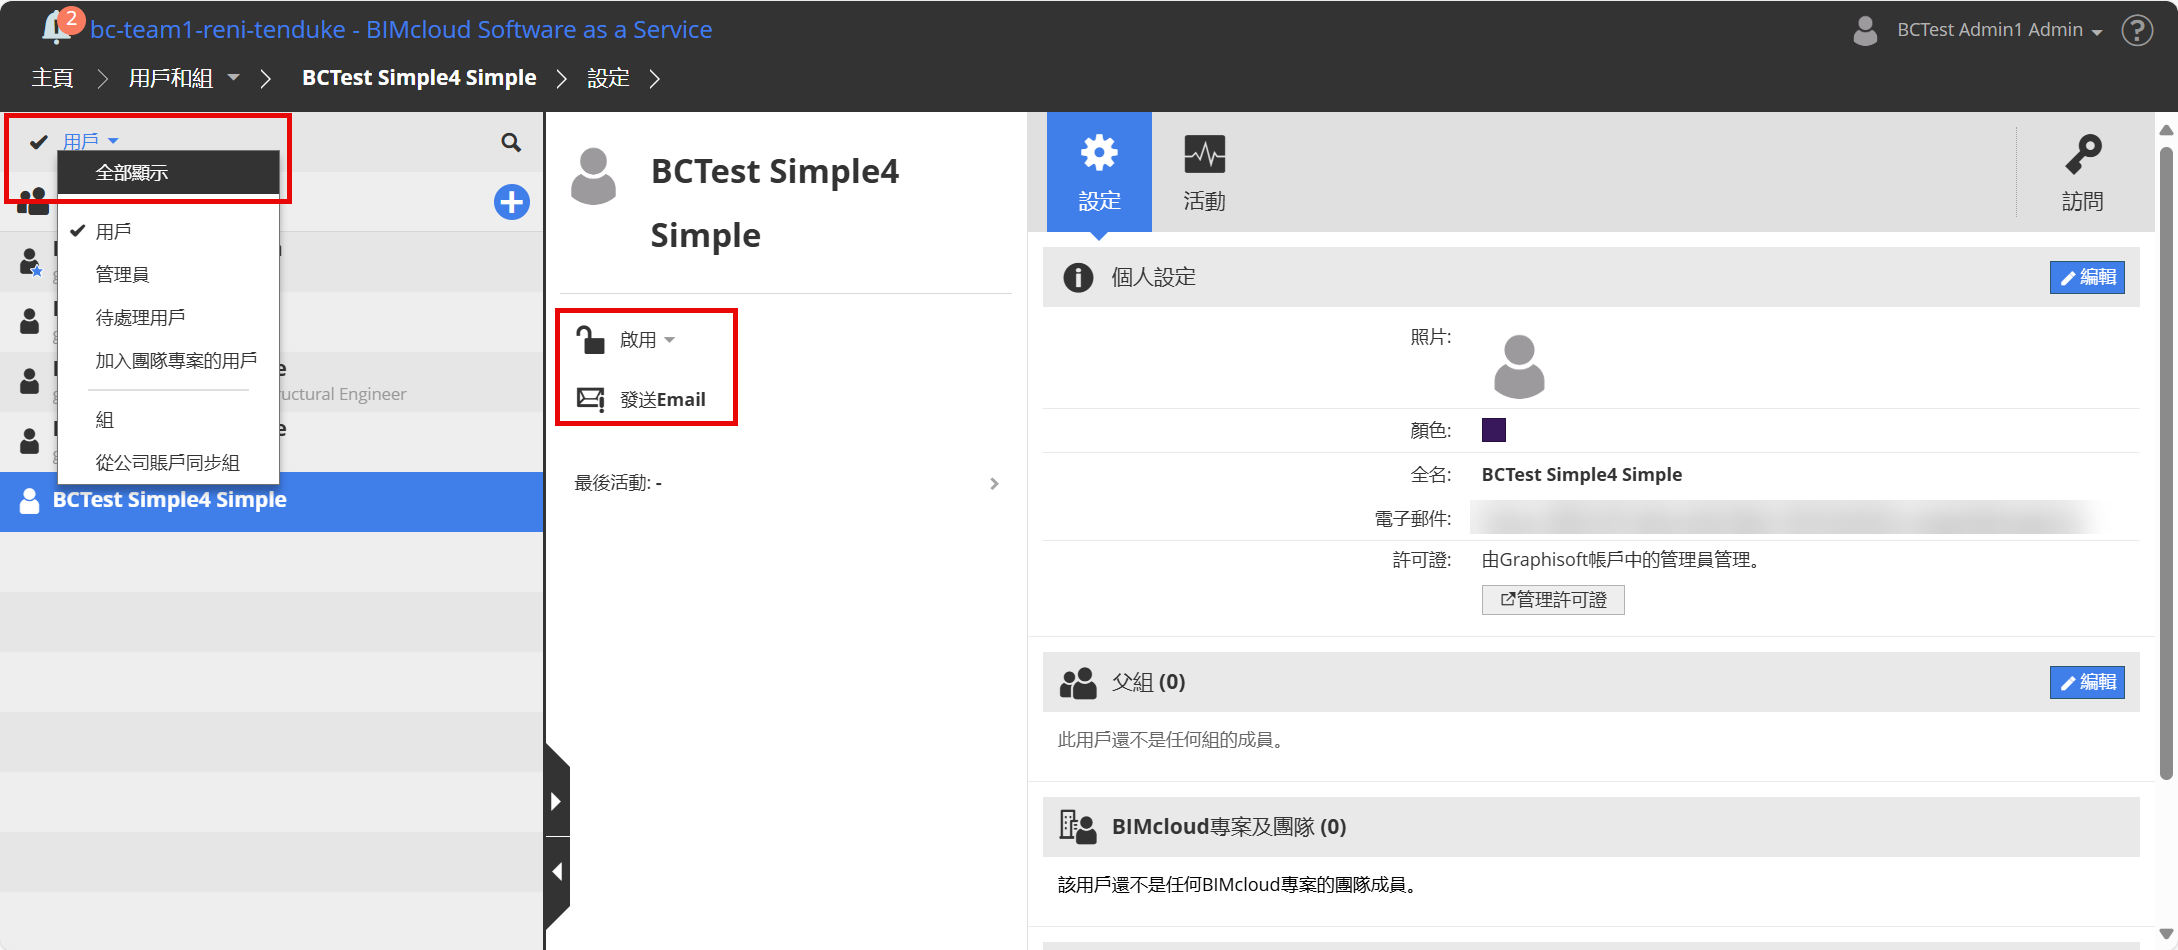Select 組 in the filter menu

tap(168, 420)
